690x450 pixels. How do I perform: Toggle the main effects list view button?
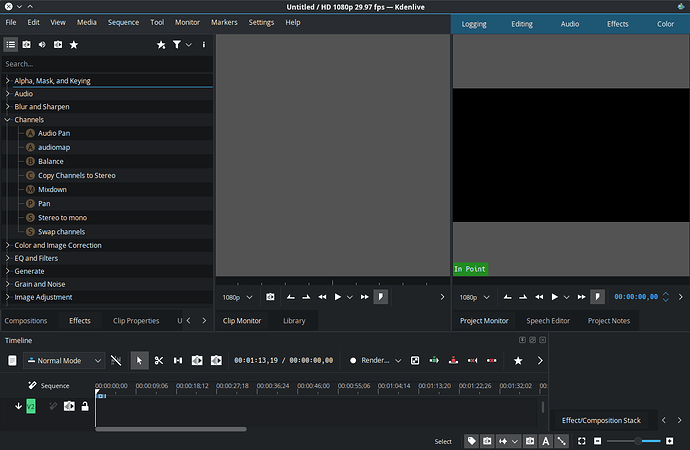[10, 45]
